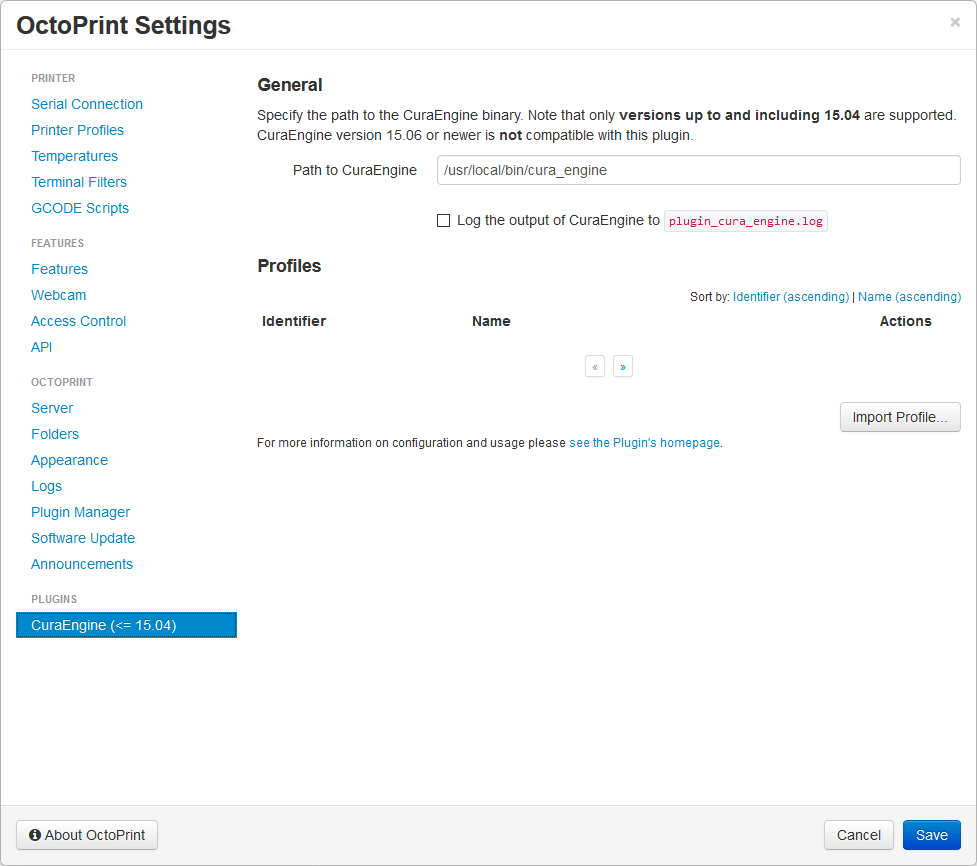Image resolution: width=977 pixels, height=866 pixels.
Task: Go to previous profiles page arrow
Action: click(595, 366)
